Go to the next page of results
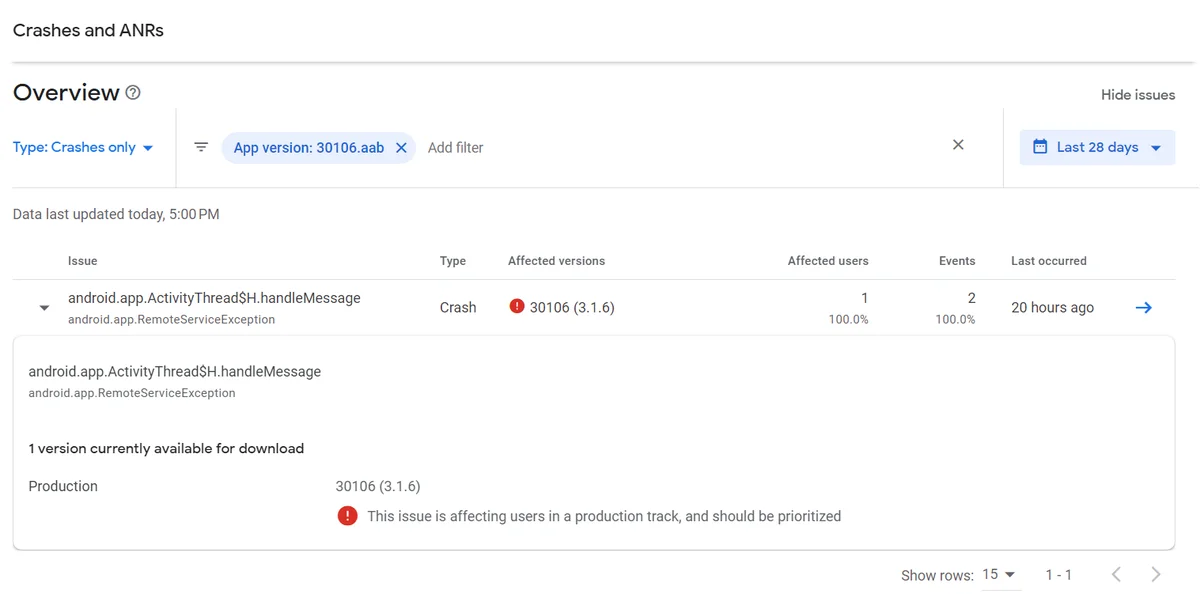Screen dimensions: 1200x594 (x=1156, y=574)
